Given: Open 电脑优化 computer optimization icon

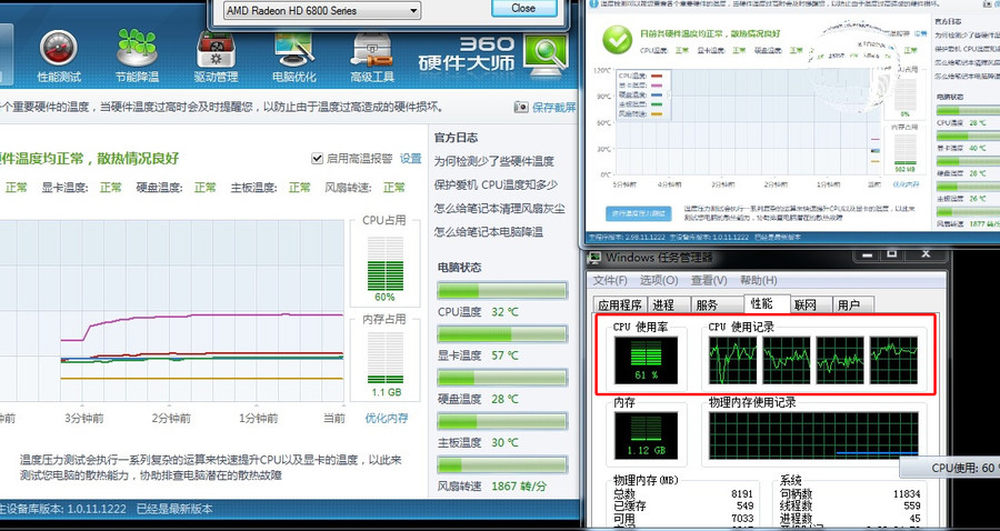Looking at the screenshot, I should coord(293,57).
